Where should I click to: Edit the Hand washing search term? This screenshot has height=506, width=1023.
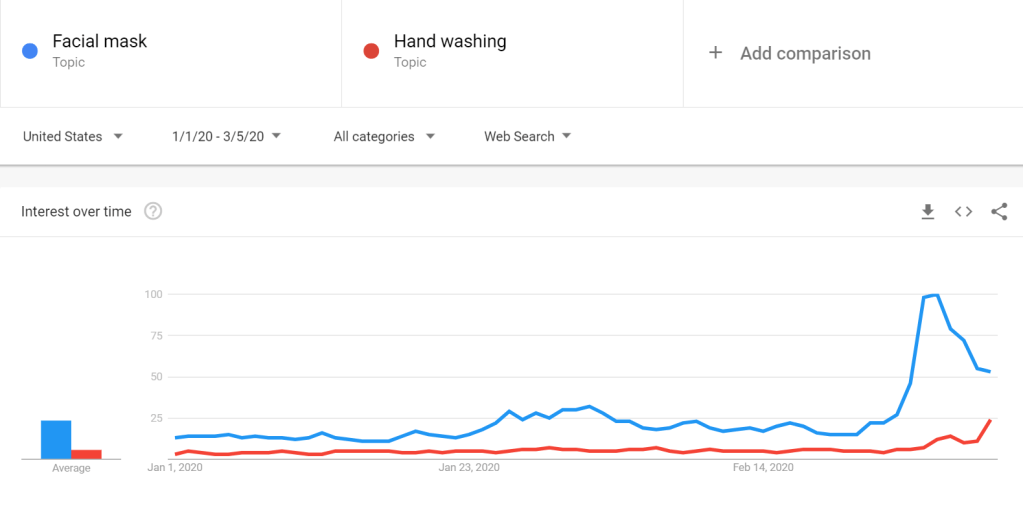[450, 42]
